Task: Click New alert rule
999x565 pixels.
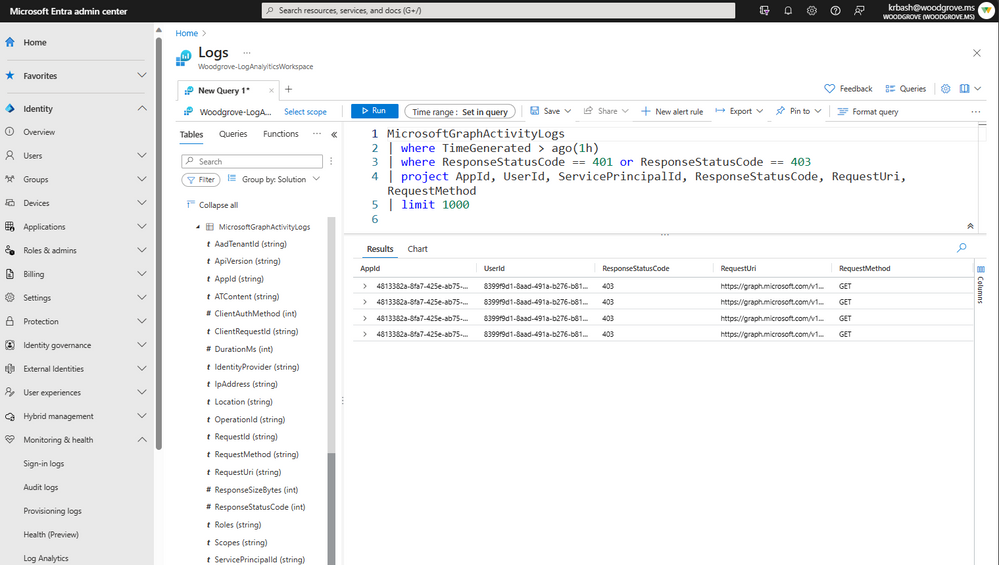Action: pos(672,111)
